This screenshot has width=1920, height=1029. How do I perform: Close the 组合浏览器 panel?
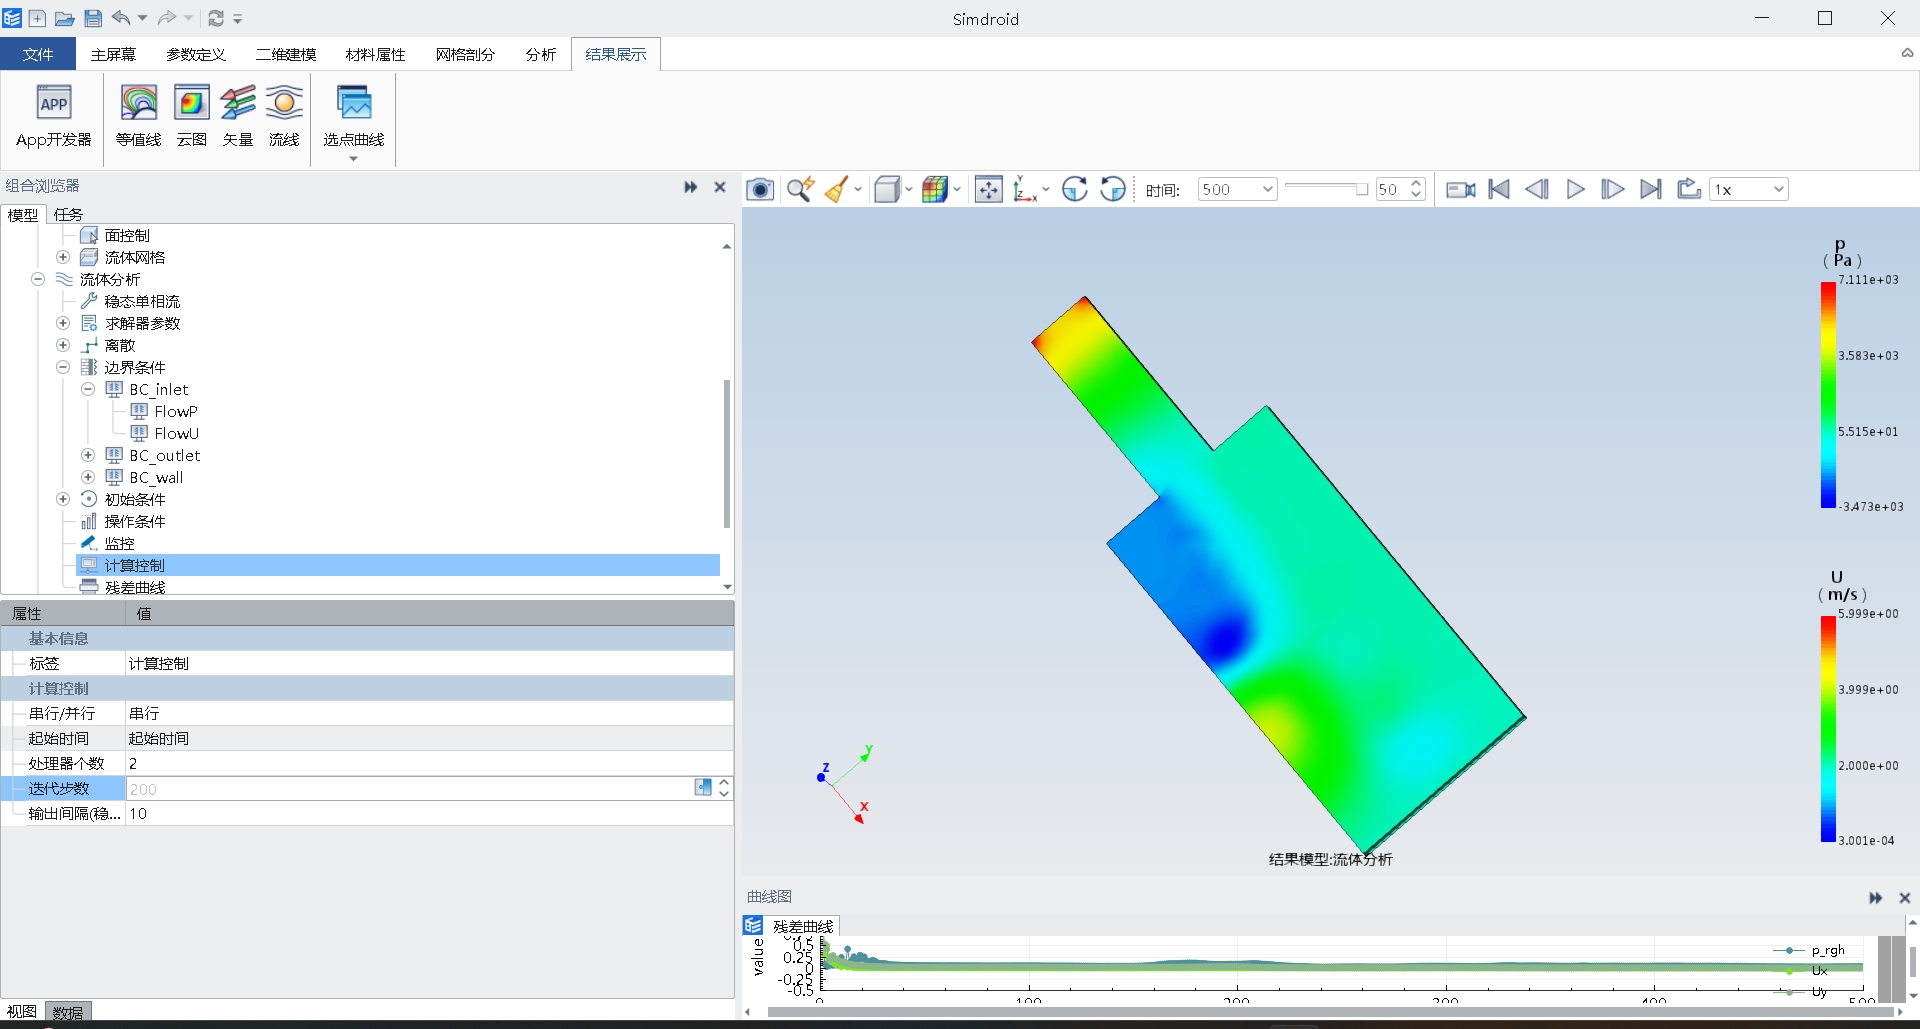tap(719, 187)
